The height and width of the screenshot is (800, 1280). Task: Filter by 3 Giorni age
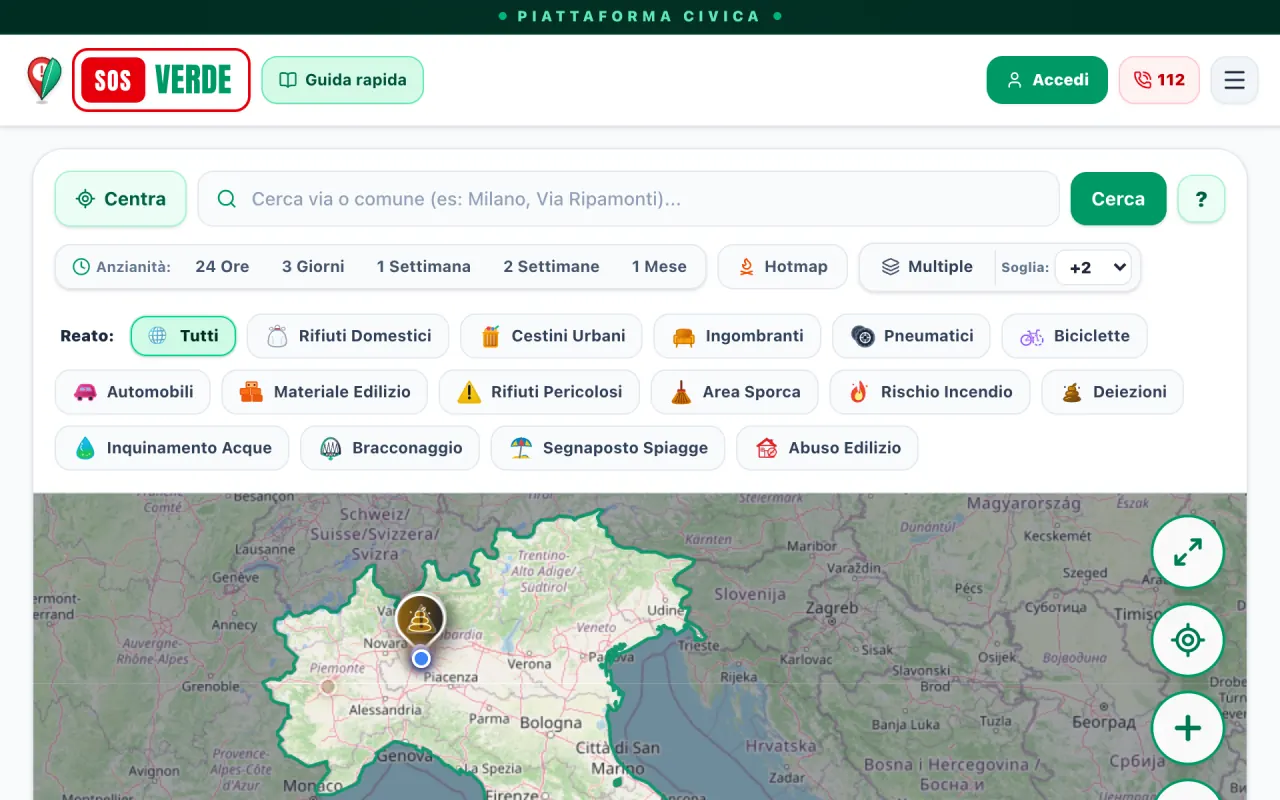pyautogui.click(x=313, y=267)
